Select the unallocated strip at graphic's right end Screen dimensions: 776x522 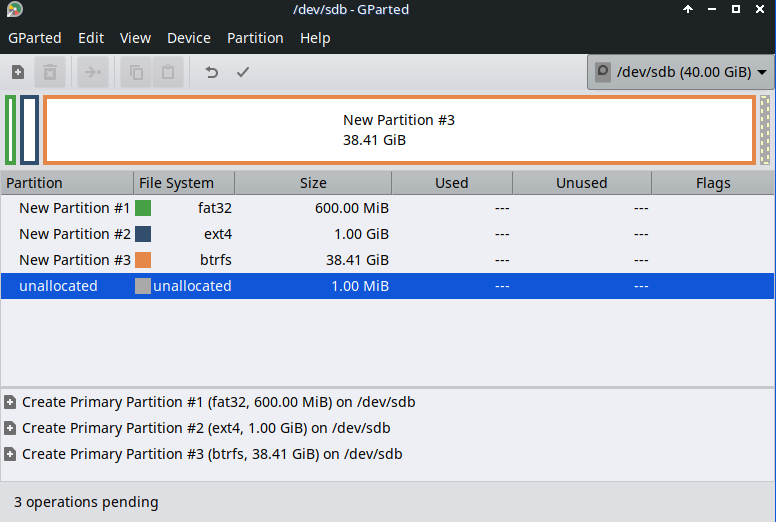(x=765, y=130)
